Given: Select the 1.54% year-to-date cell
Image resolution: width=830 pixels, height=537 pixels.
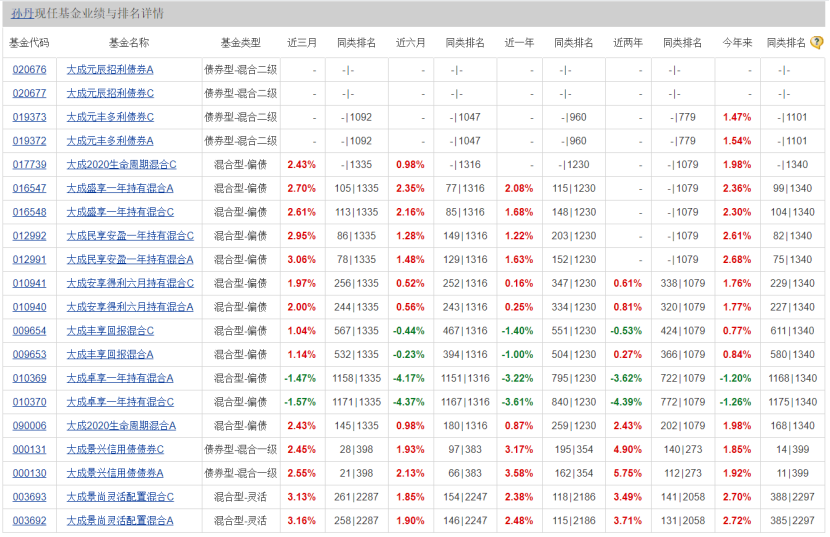Looking at the screenshot, I should click(737, 141).
